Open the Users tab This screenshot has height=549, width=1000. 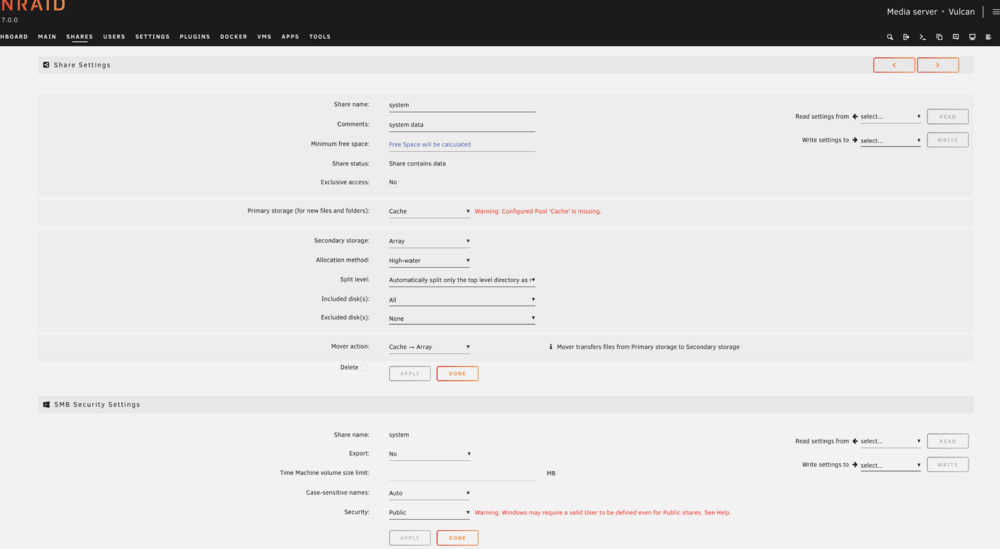pyautogui.click(x=114, y=37)
